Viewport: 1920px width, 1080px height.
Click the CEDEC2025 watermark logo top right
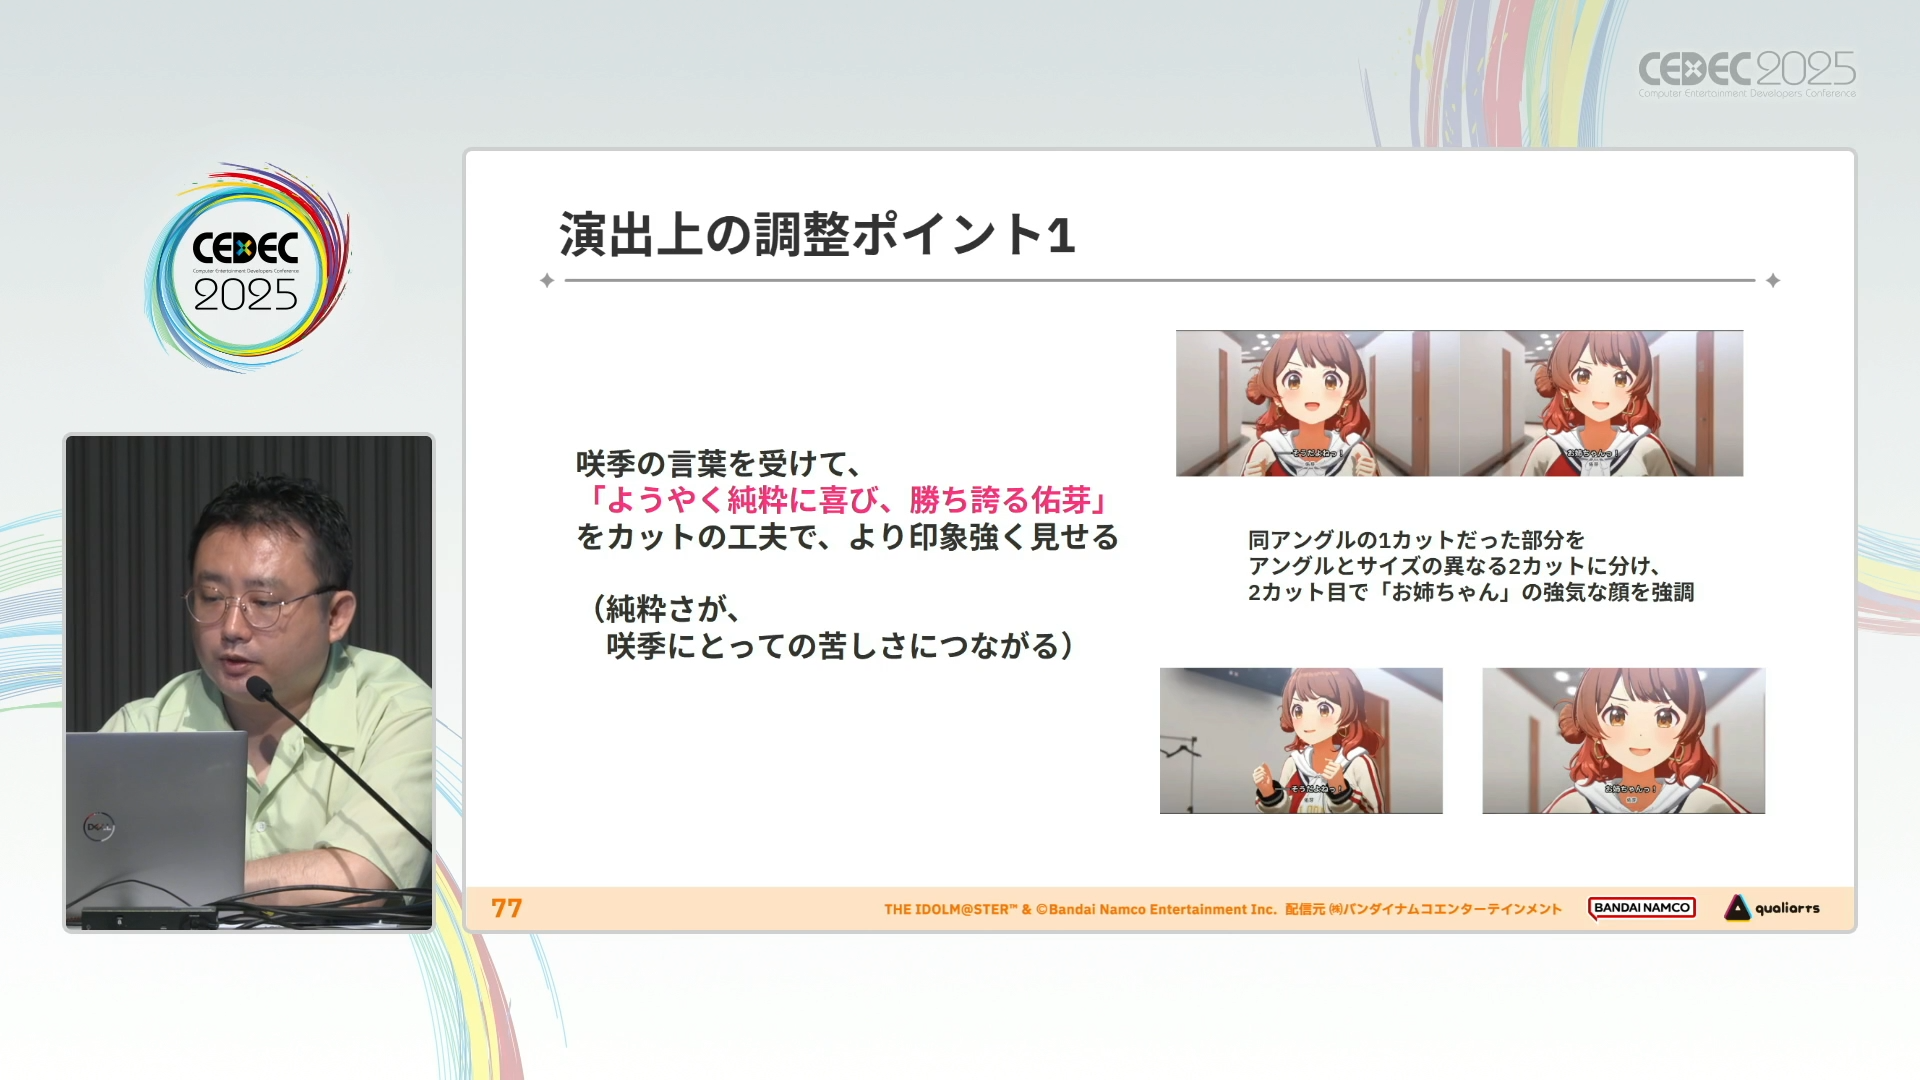point(1746,73)
